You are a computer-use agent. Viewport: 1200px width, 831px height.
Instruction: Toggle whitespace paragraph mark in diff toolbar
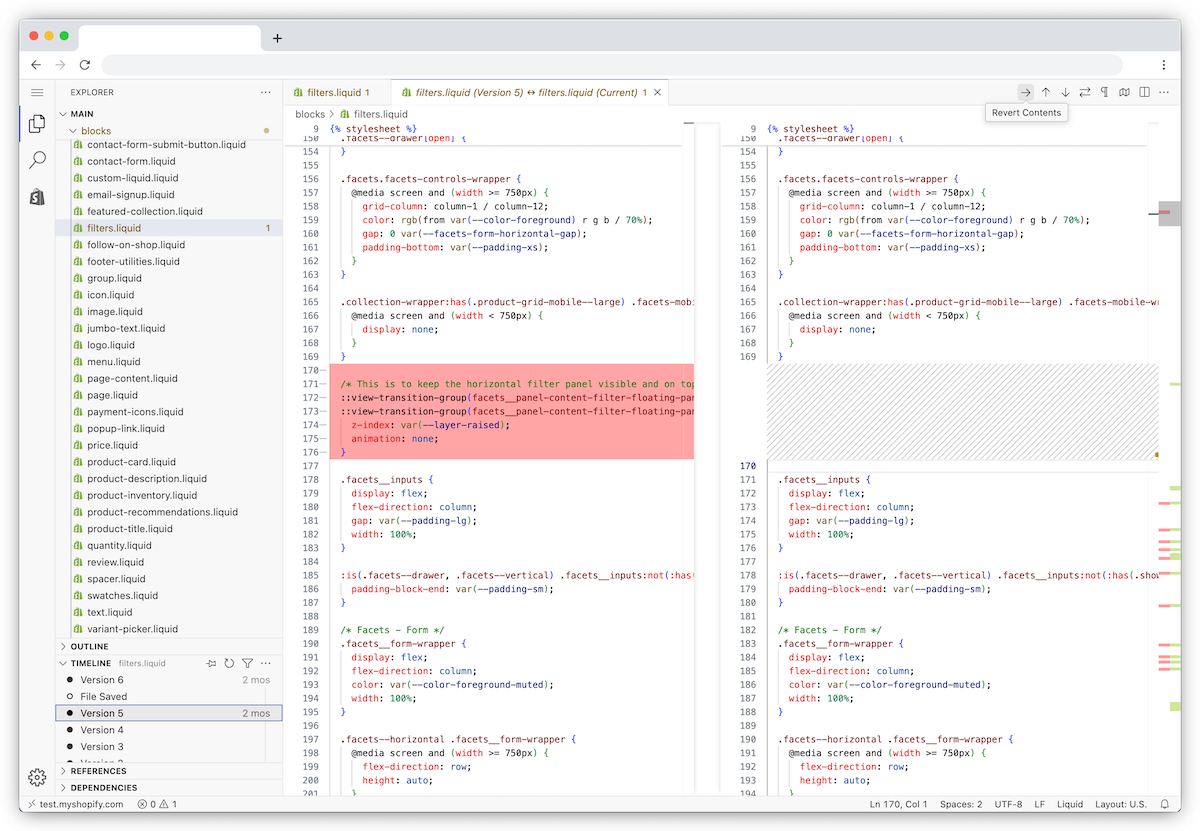click(1105, 92)
